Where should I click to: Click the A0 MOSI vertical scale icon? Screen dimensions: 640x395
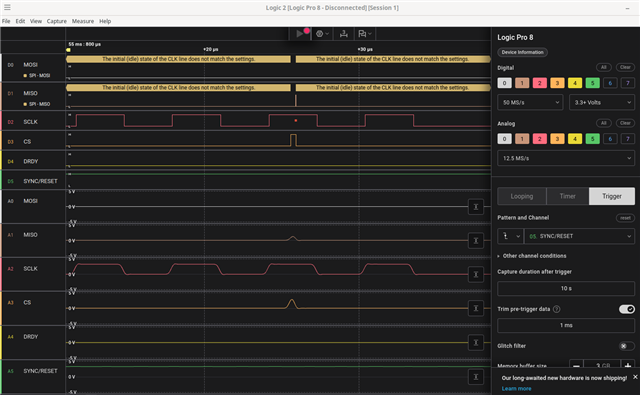(x=476, y=207)
